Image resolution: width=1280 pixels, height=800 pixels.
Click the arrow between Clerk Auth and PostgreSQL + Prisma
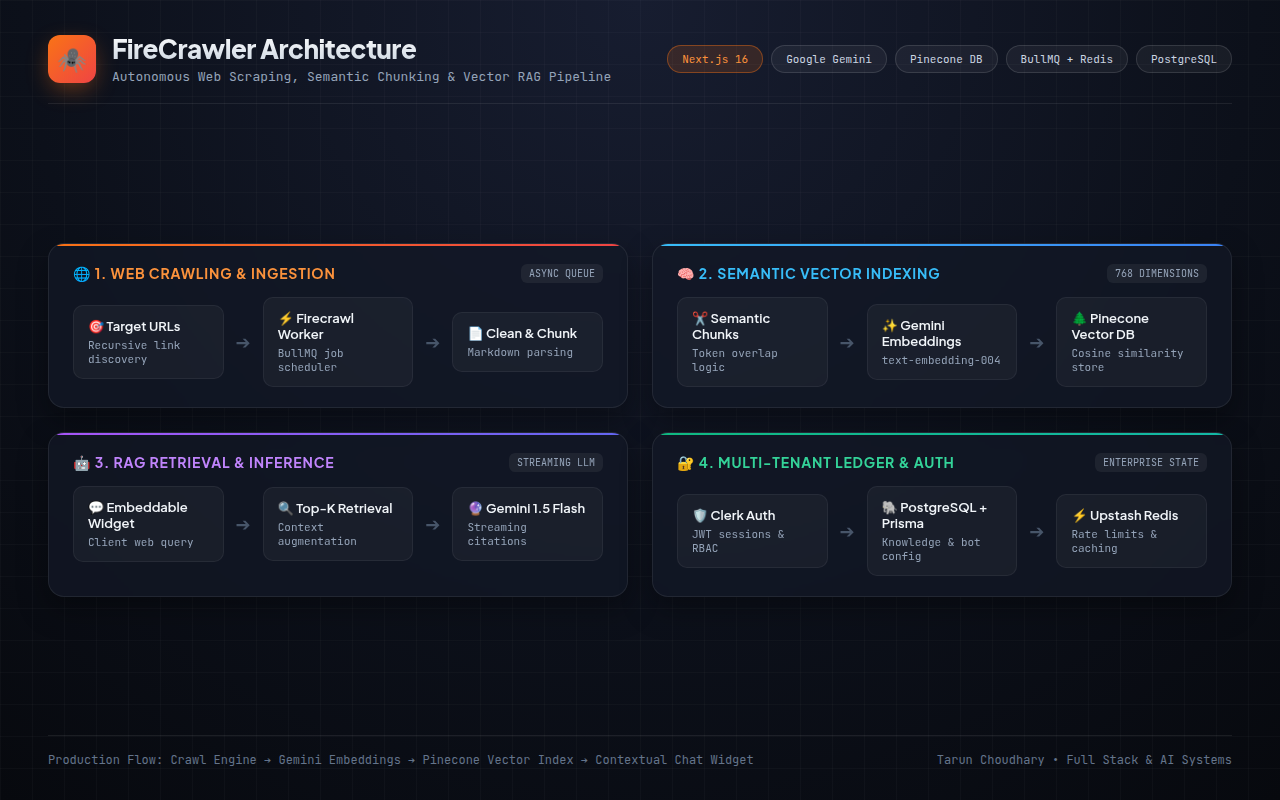(847, 531)
